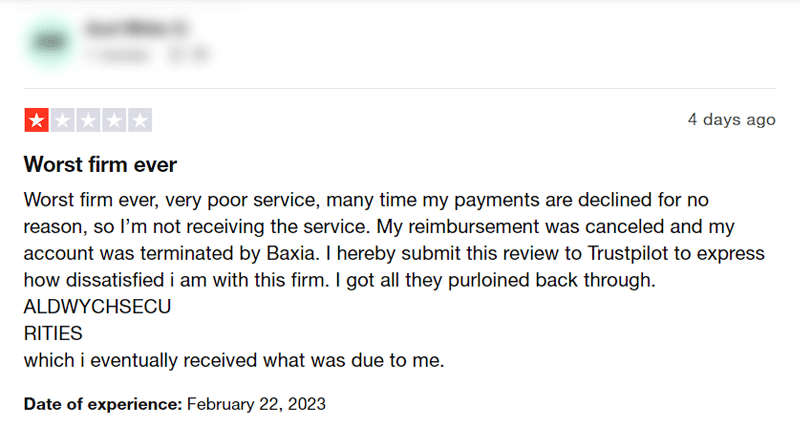This screenshot has width=800, height=434.
Task: Open the blurred reviewer avatar
Action: point(49,42)
